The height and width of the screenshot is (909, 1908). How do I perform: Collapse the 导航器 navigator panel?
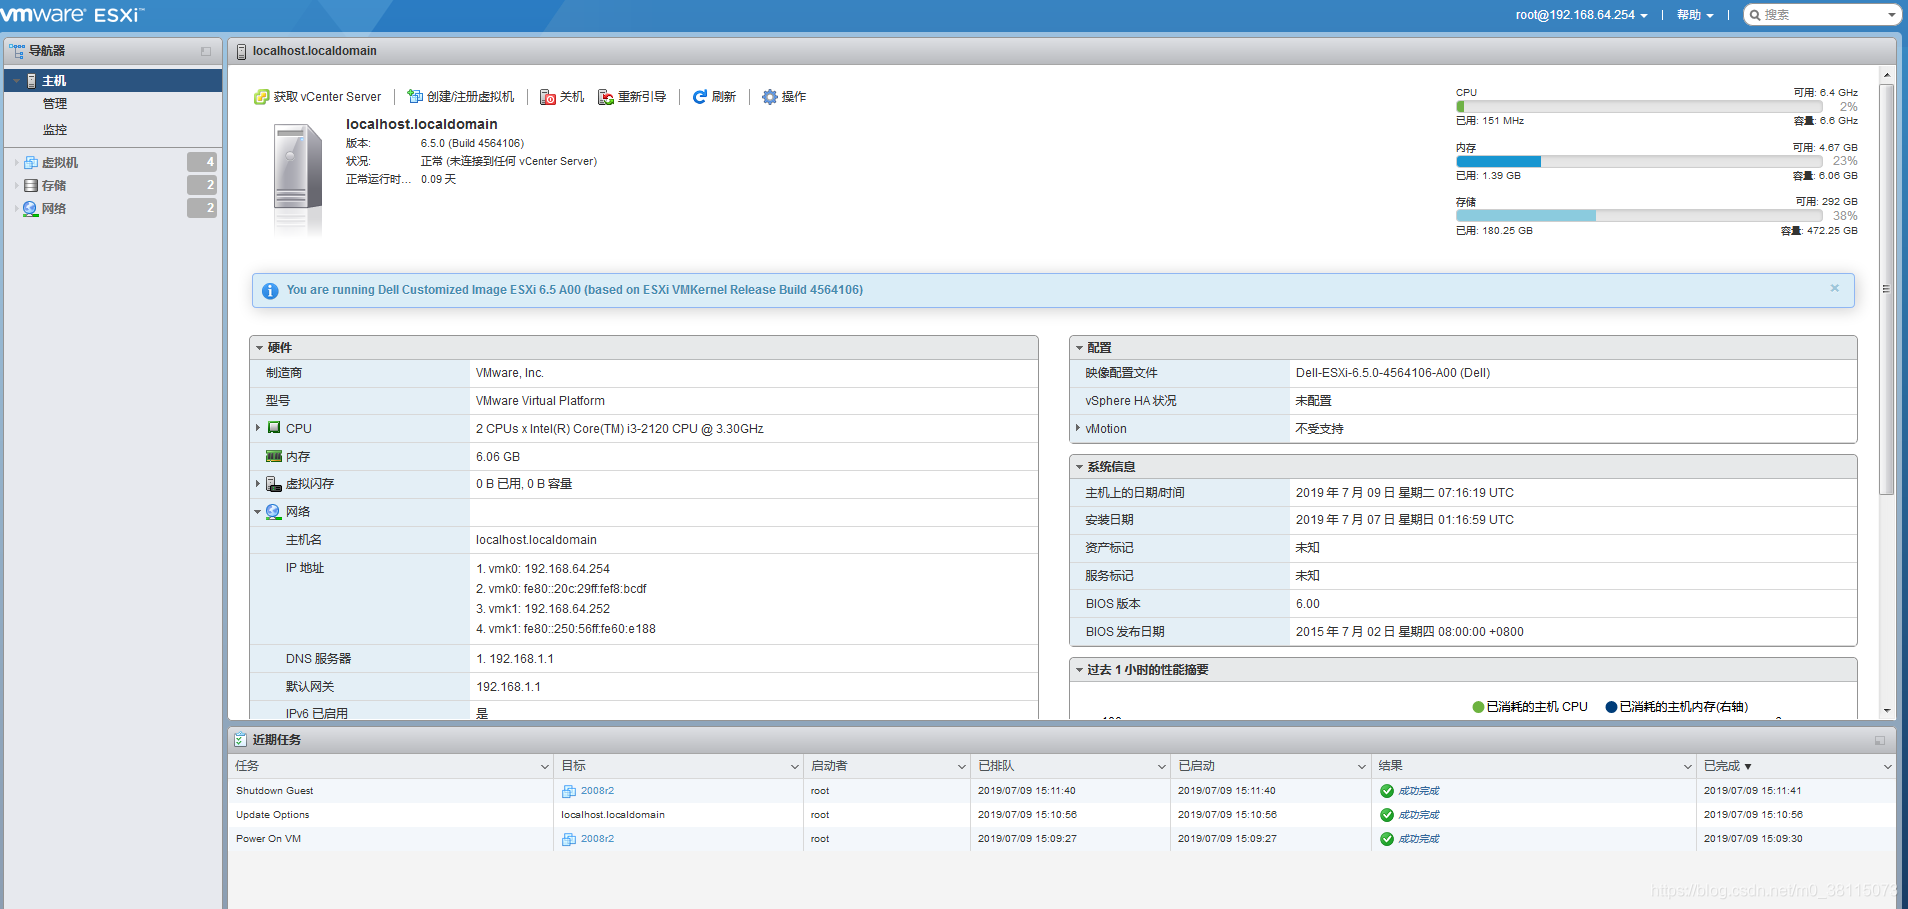click(x=206, y=51)
